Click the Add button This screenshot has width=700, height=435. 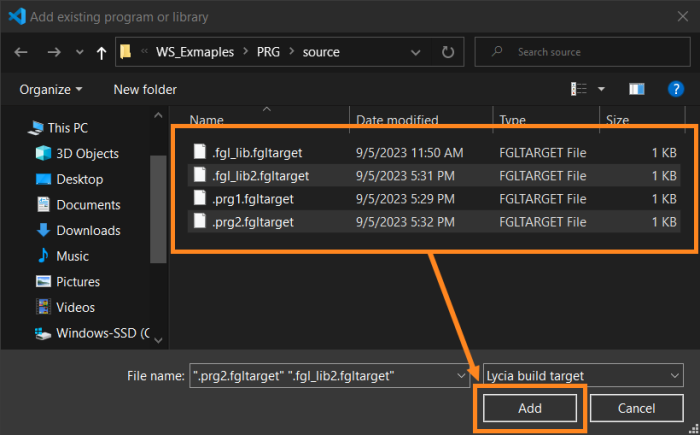[529, 408]
